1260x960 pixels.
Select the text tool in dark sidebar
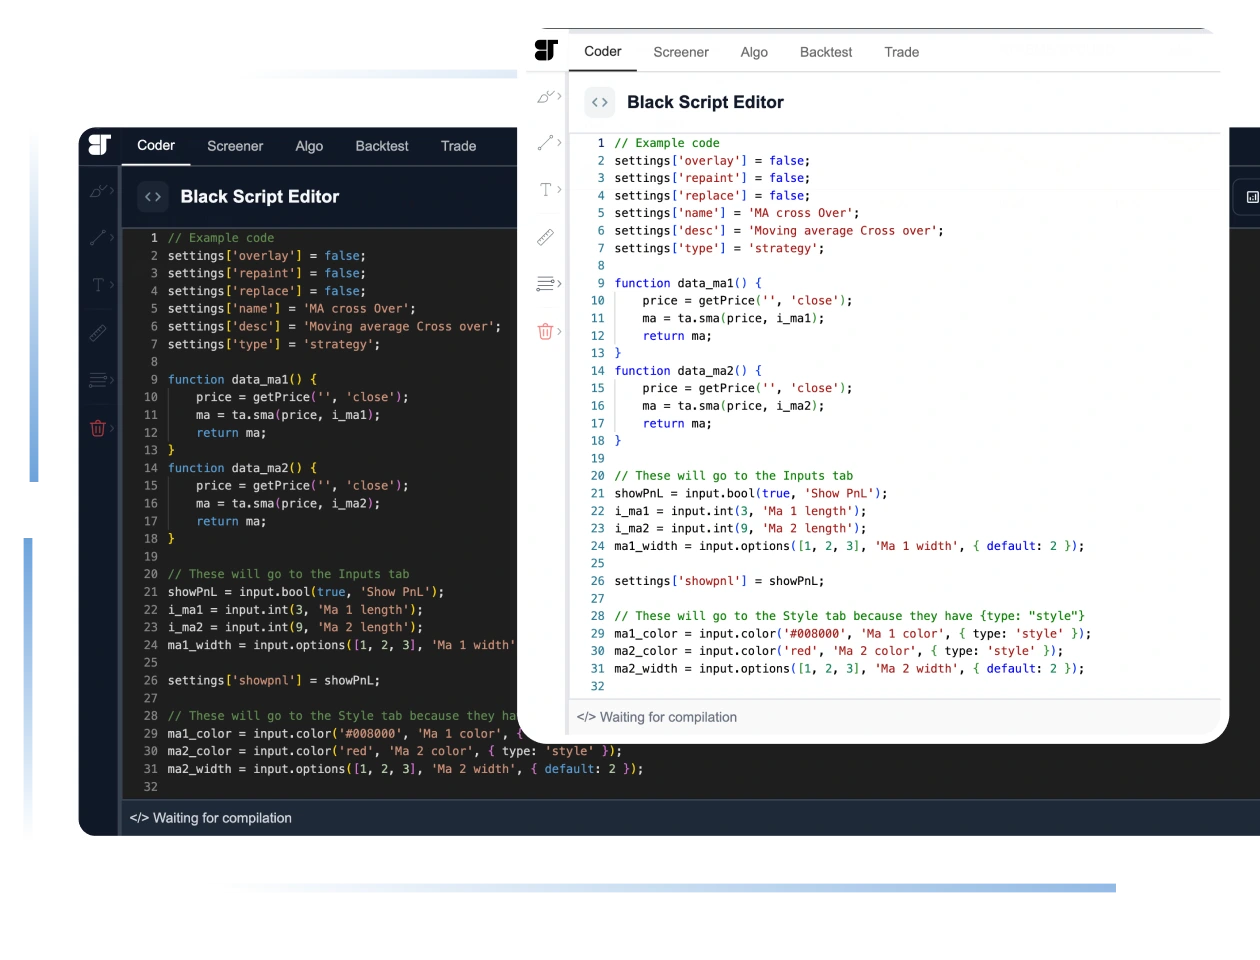pyautogui.click(x=98, y=285)
